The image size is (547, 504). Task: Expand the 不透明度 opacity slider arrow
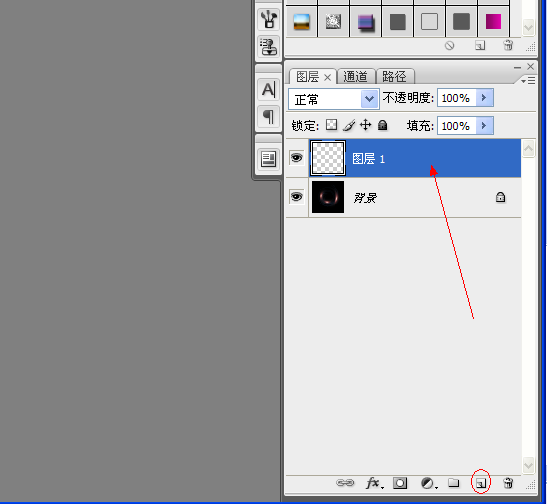pyautogui.click(x=484, y=98)
